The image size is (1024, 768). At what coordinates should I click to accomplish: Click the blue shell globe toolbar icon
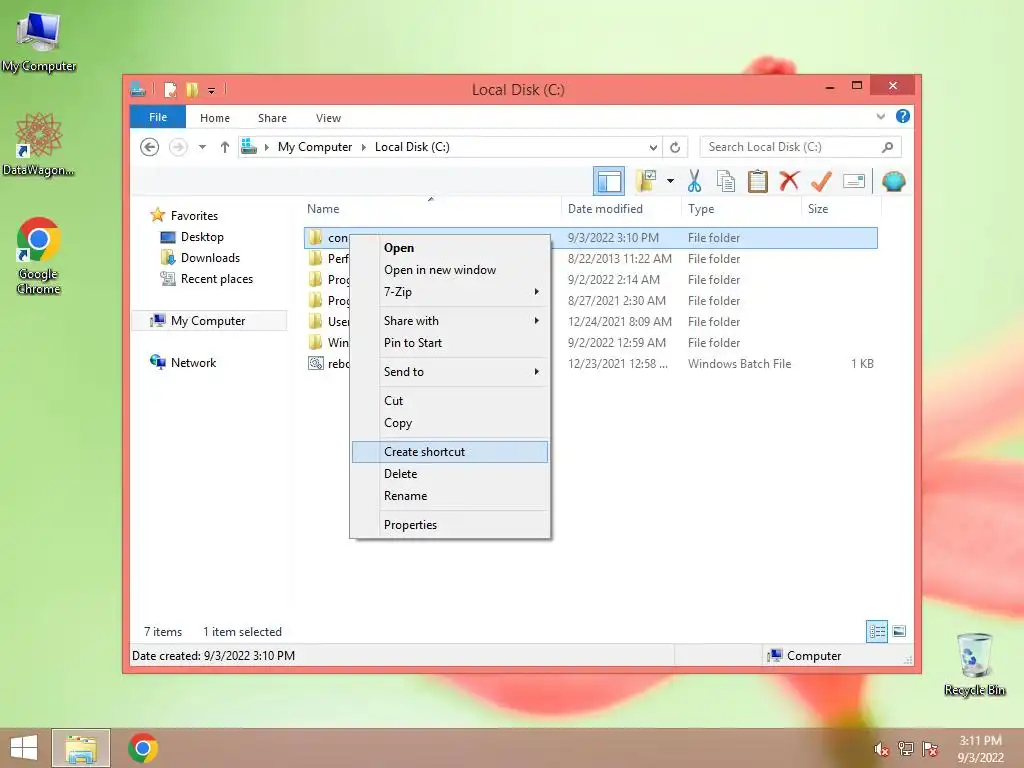pyautogui.click(x=893, y=181)
